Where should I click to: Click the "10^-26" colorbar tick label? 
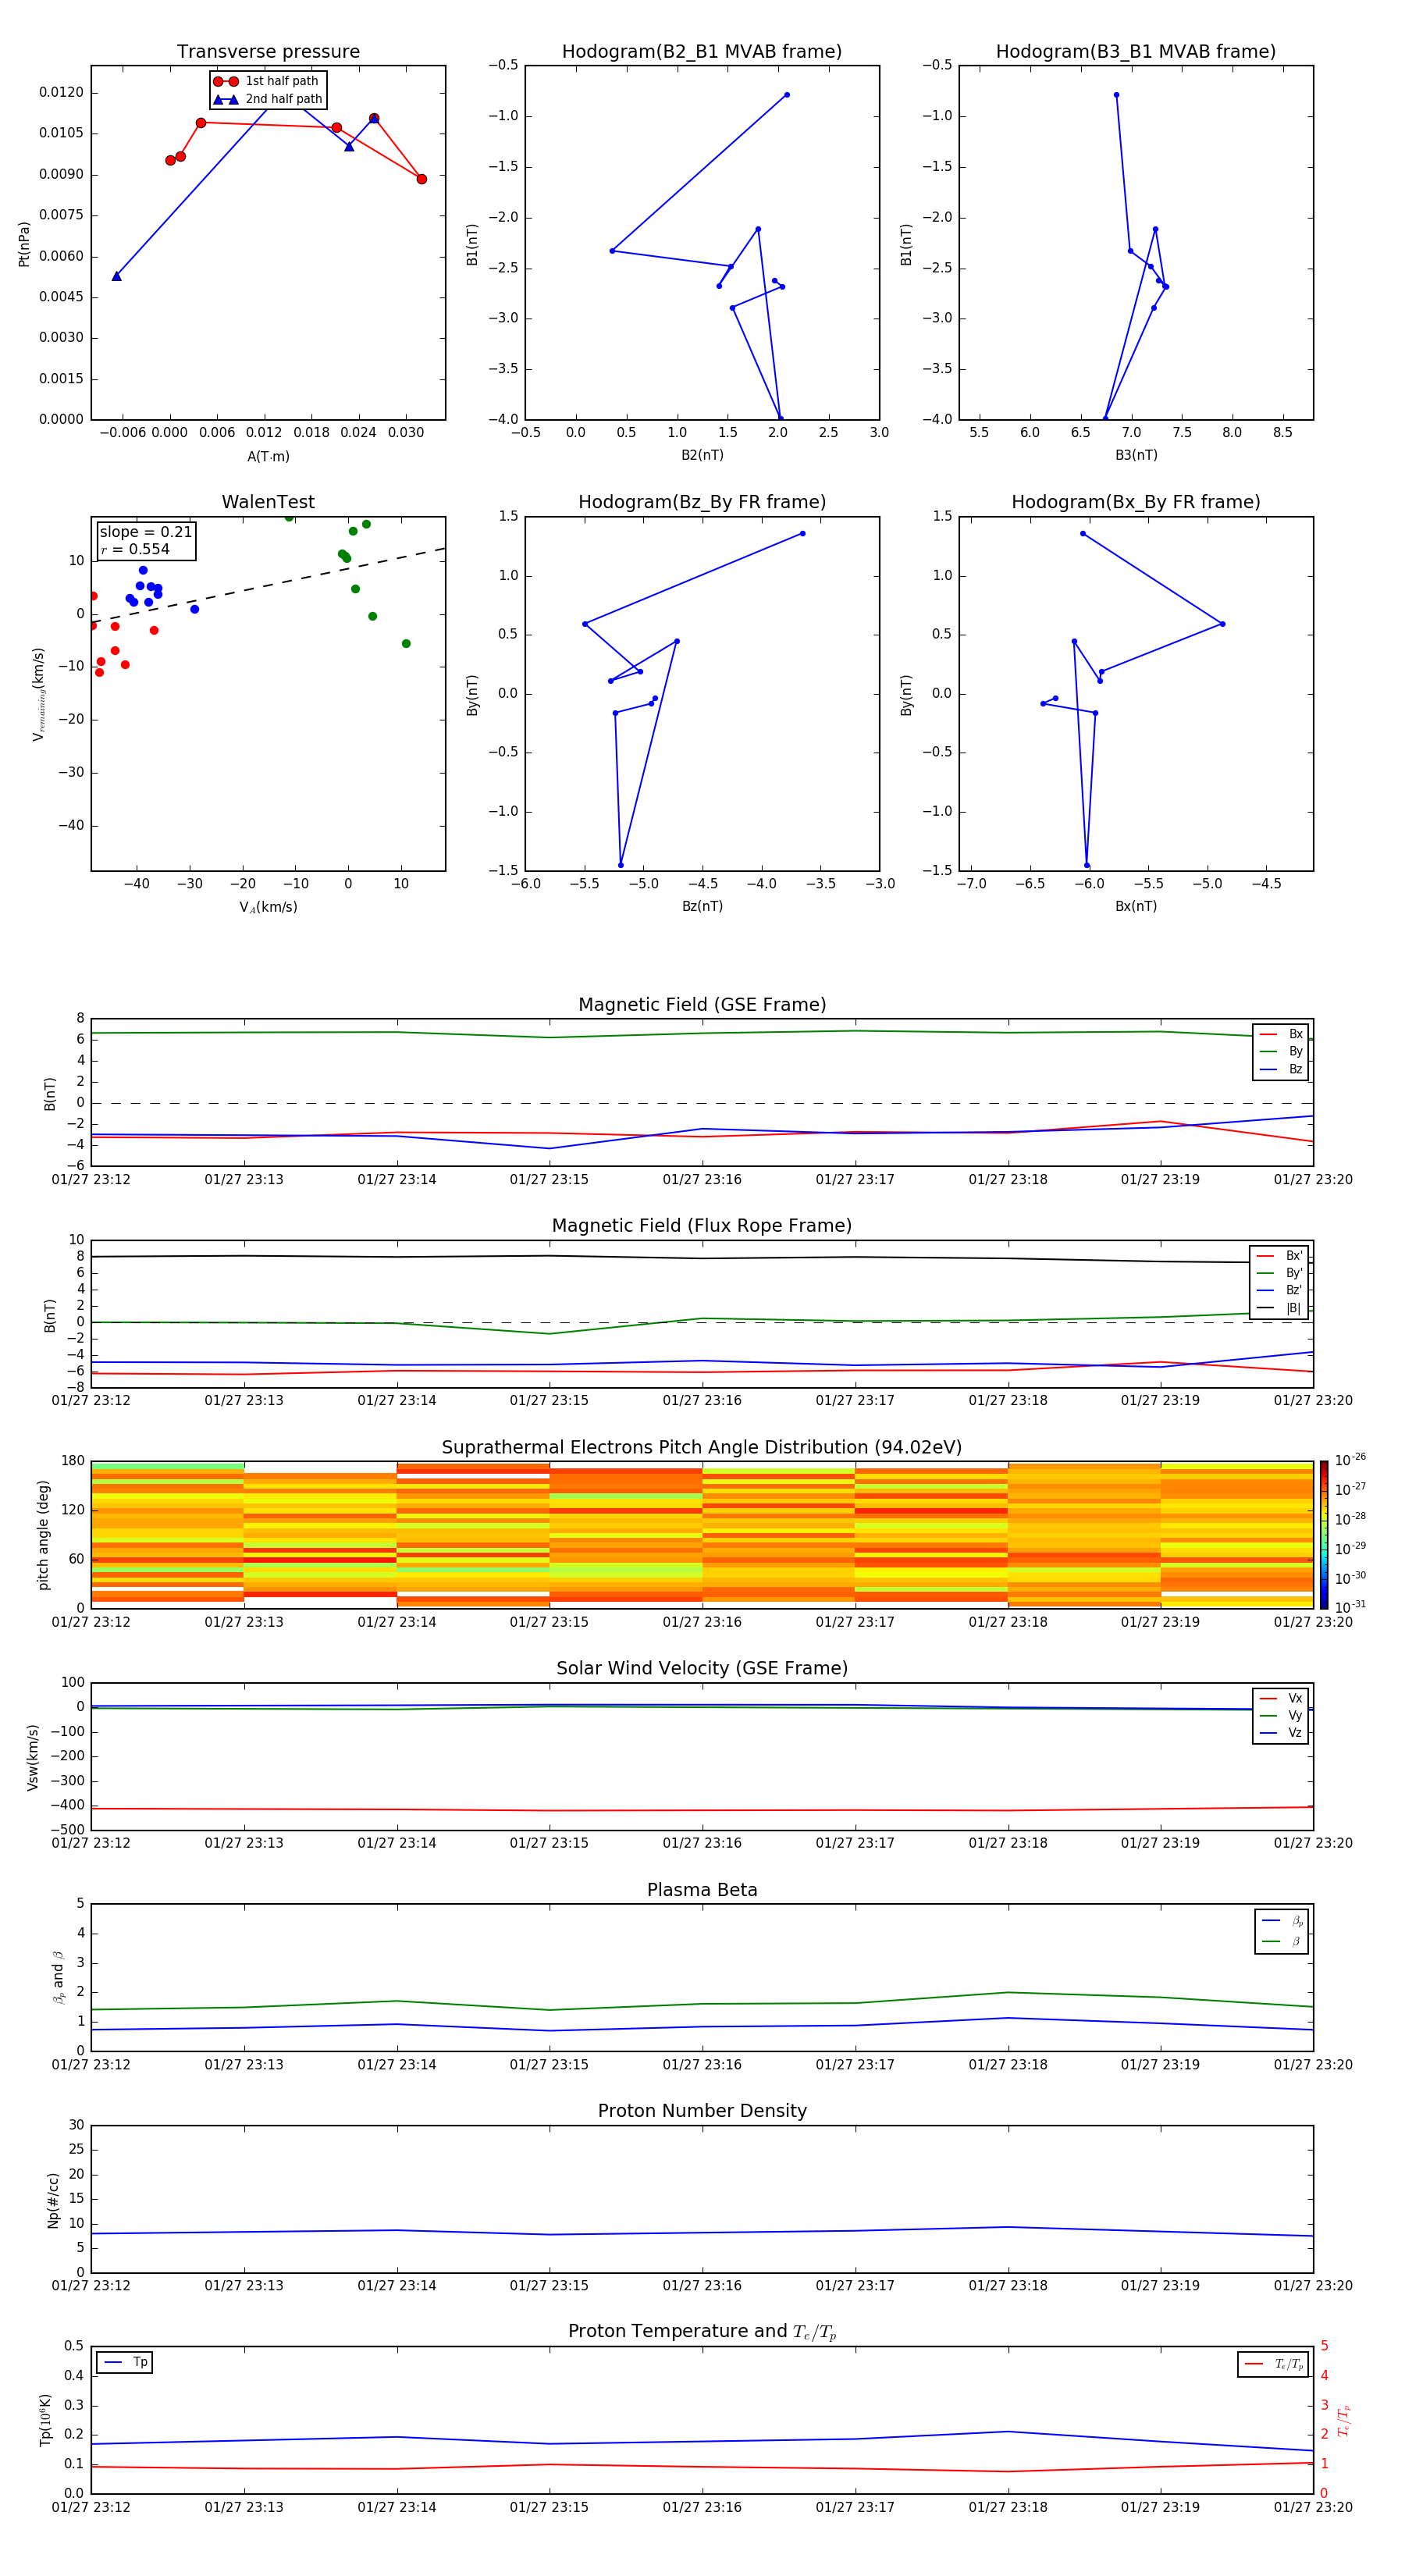pos(1350,1460)
